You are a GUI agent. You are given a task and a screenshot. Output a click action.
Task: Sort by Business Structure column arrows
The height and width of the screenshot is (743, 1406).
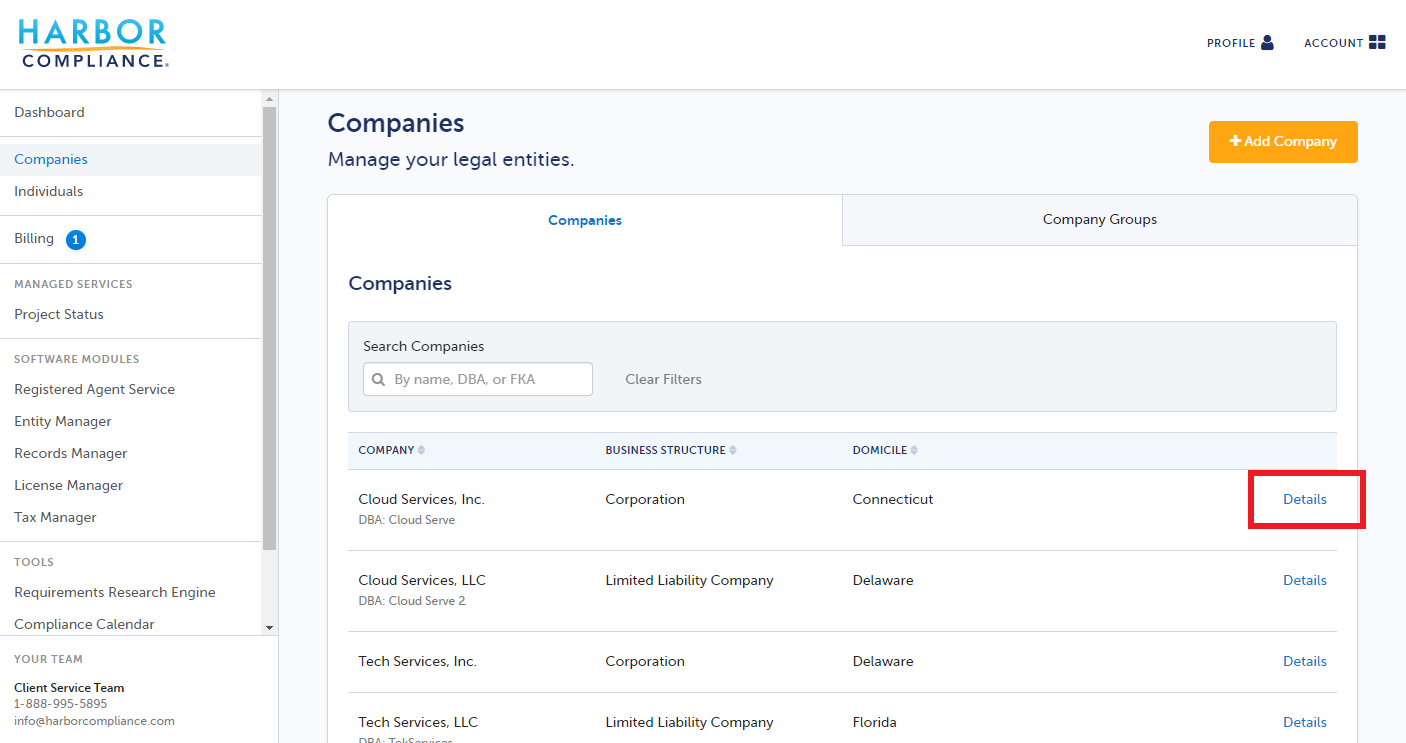point(733,450)
